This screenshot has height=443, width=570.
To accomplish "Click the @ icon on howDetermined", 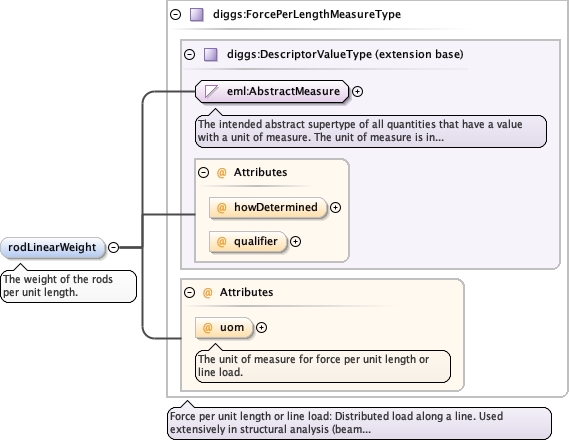I will (221, 208).
